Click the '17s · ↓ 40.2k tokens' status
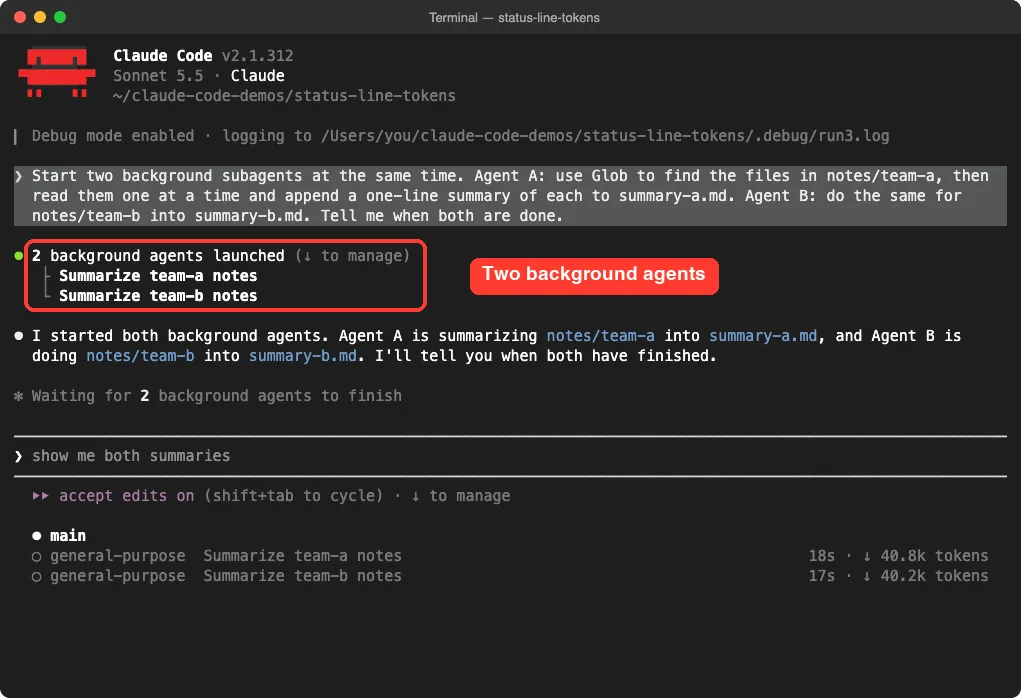1021x698 pixels. pyautogui.click(x=898, y=576)
